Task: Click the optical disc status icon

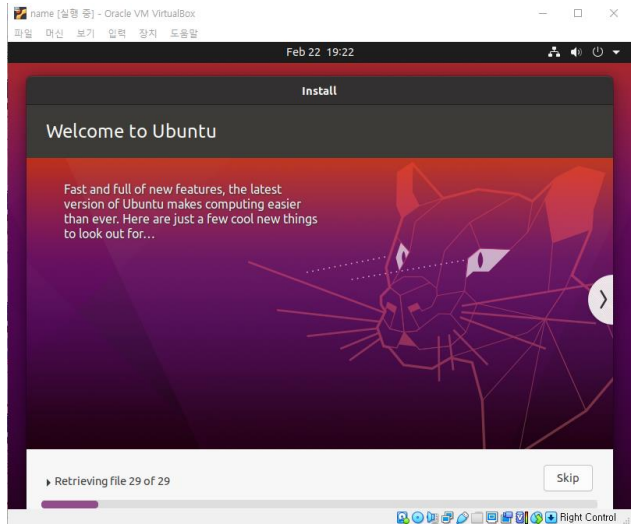Action: (418, 517)
